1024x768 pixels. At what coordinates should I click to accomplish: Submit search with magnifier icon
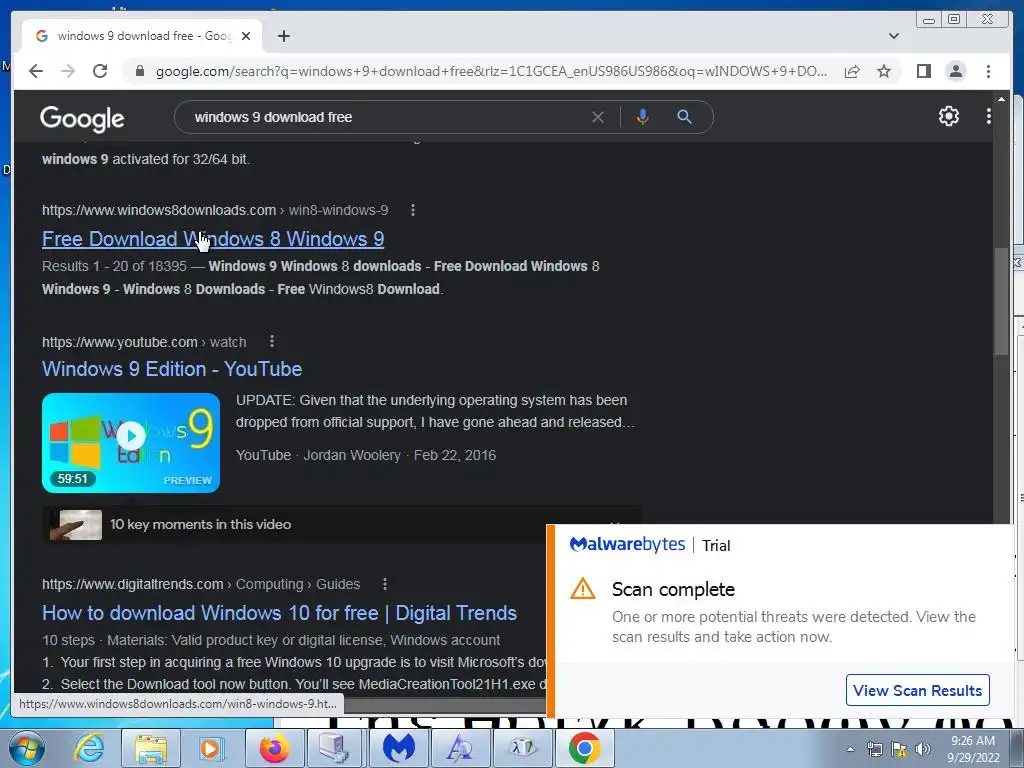[684, 117]
